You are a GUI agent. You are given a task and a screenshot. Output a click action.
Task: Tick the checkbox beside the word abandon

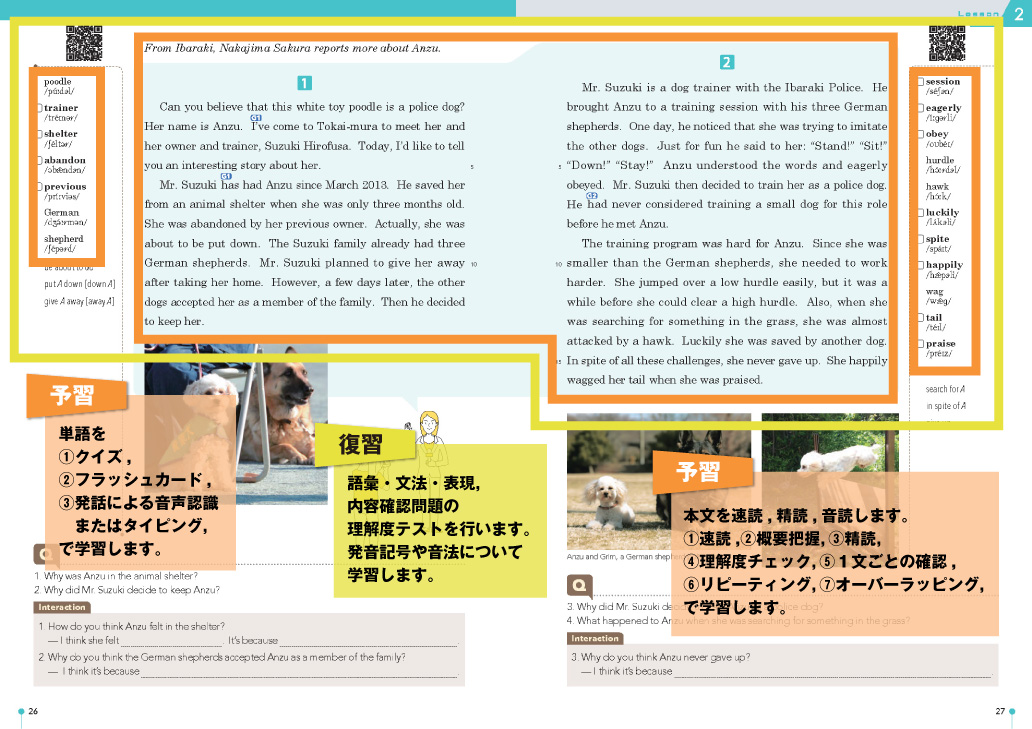click(x=40, y=158)
